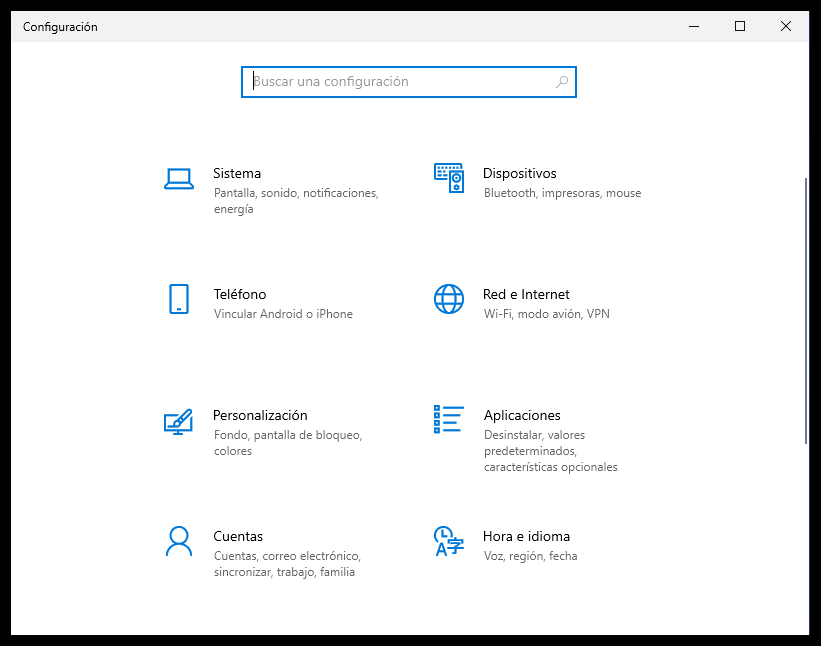Image resolution: width=821 pixels, height=646 pixels.
Task: Click 'Voz, región, fecha' description
Action: (x=530, y=556)
